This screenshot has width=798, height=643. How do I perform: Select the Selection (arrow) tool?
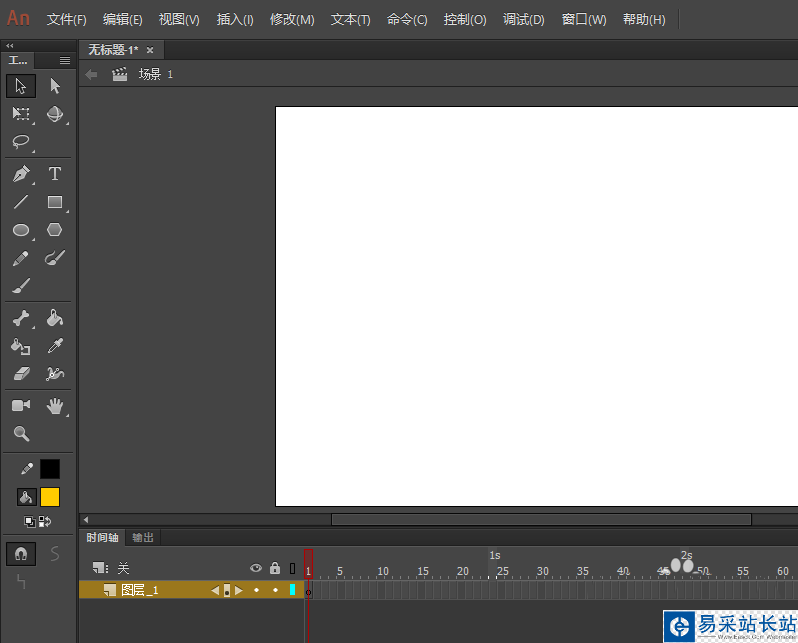(x=21, y=86)
